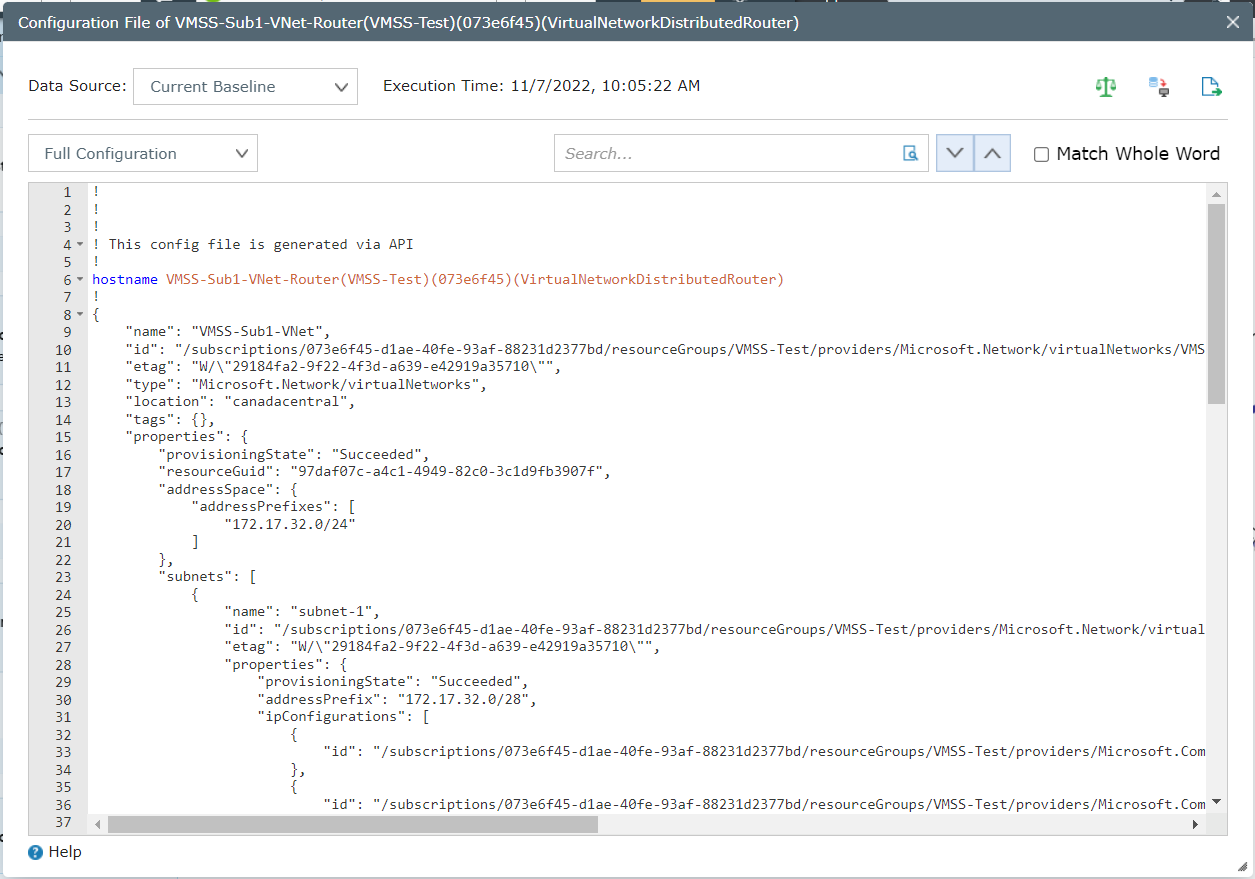Click the green compare baselines scales icon
Screen dimensions: 1255x879
pyautogui.click(x=1105, y=87)
